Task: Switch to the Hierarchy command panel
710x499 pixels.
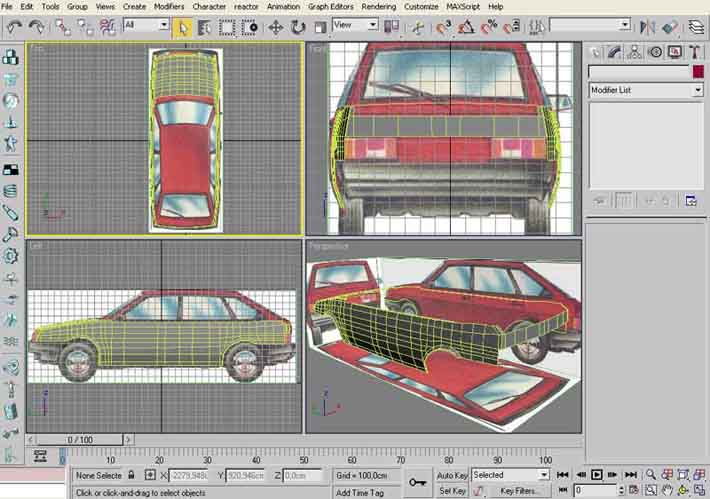Action: (x=634, y=51)
